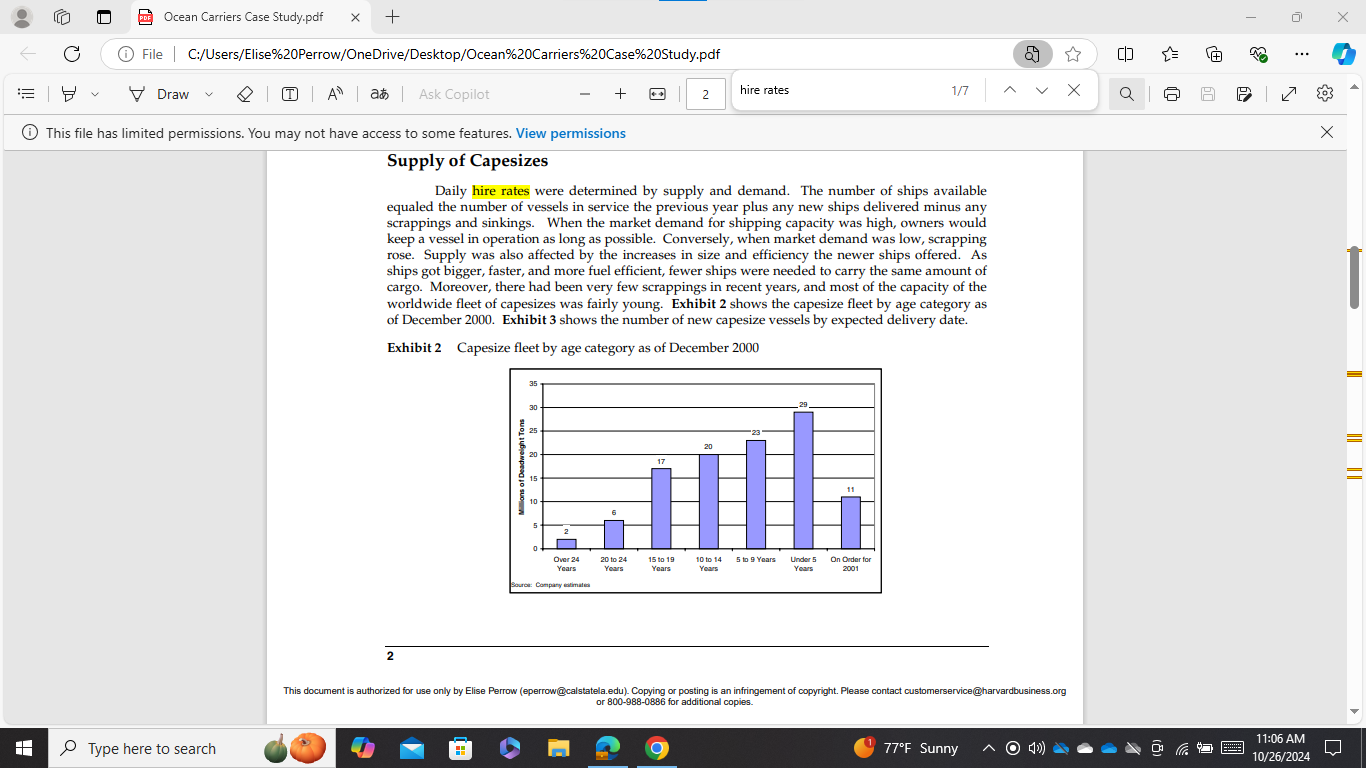Jump to the next hire rates match
Image resolution: width=1366 pixels, height=768 pixels.
1042,90
